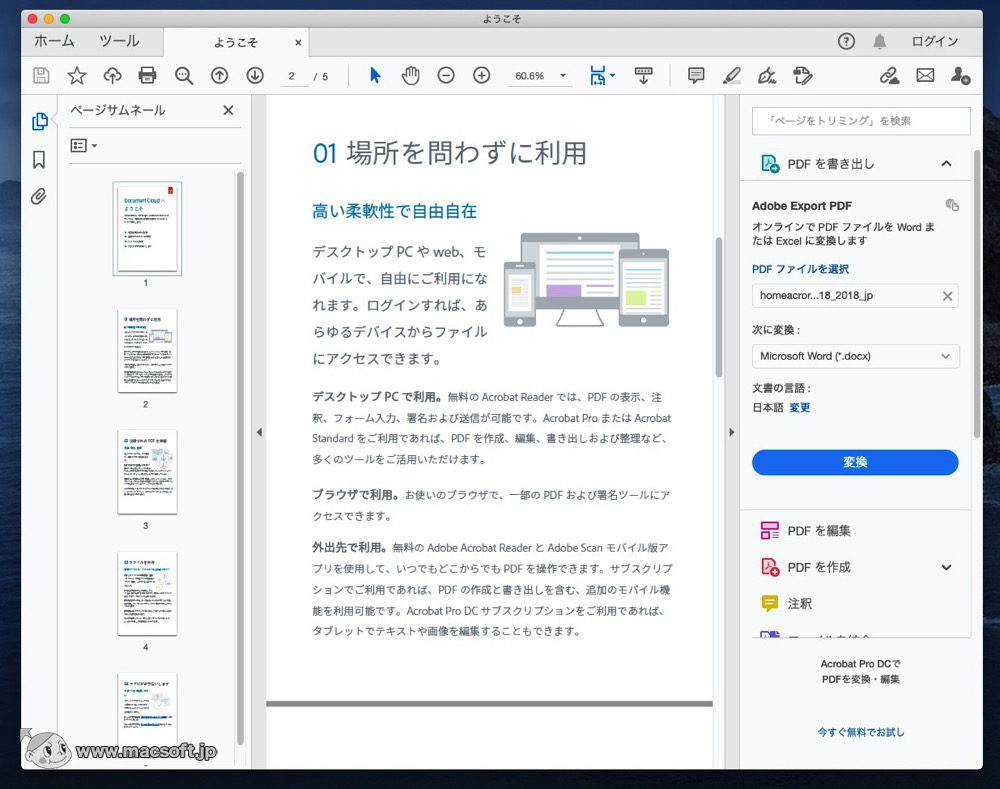The height and width of the screenshot is (789, 1000).
Task: Activate the hand pan tool
Action: tap(410, 76)
